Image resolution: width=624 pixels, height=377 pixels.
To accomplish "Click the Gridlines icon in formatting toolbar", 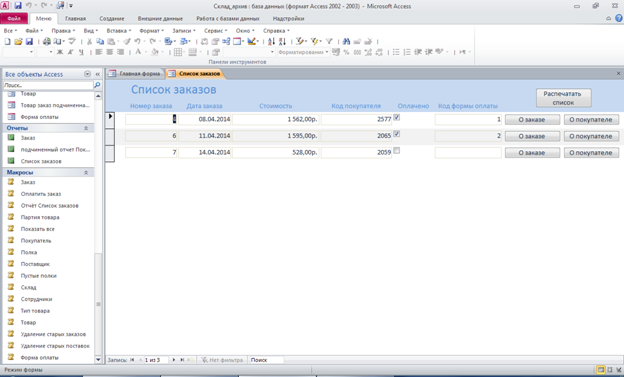I will [x=178, y=52].
